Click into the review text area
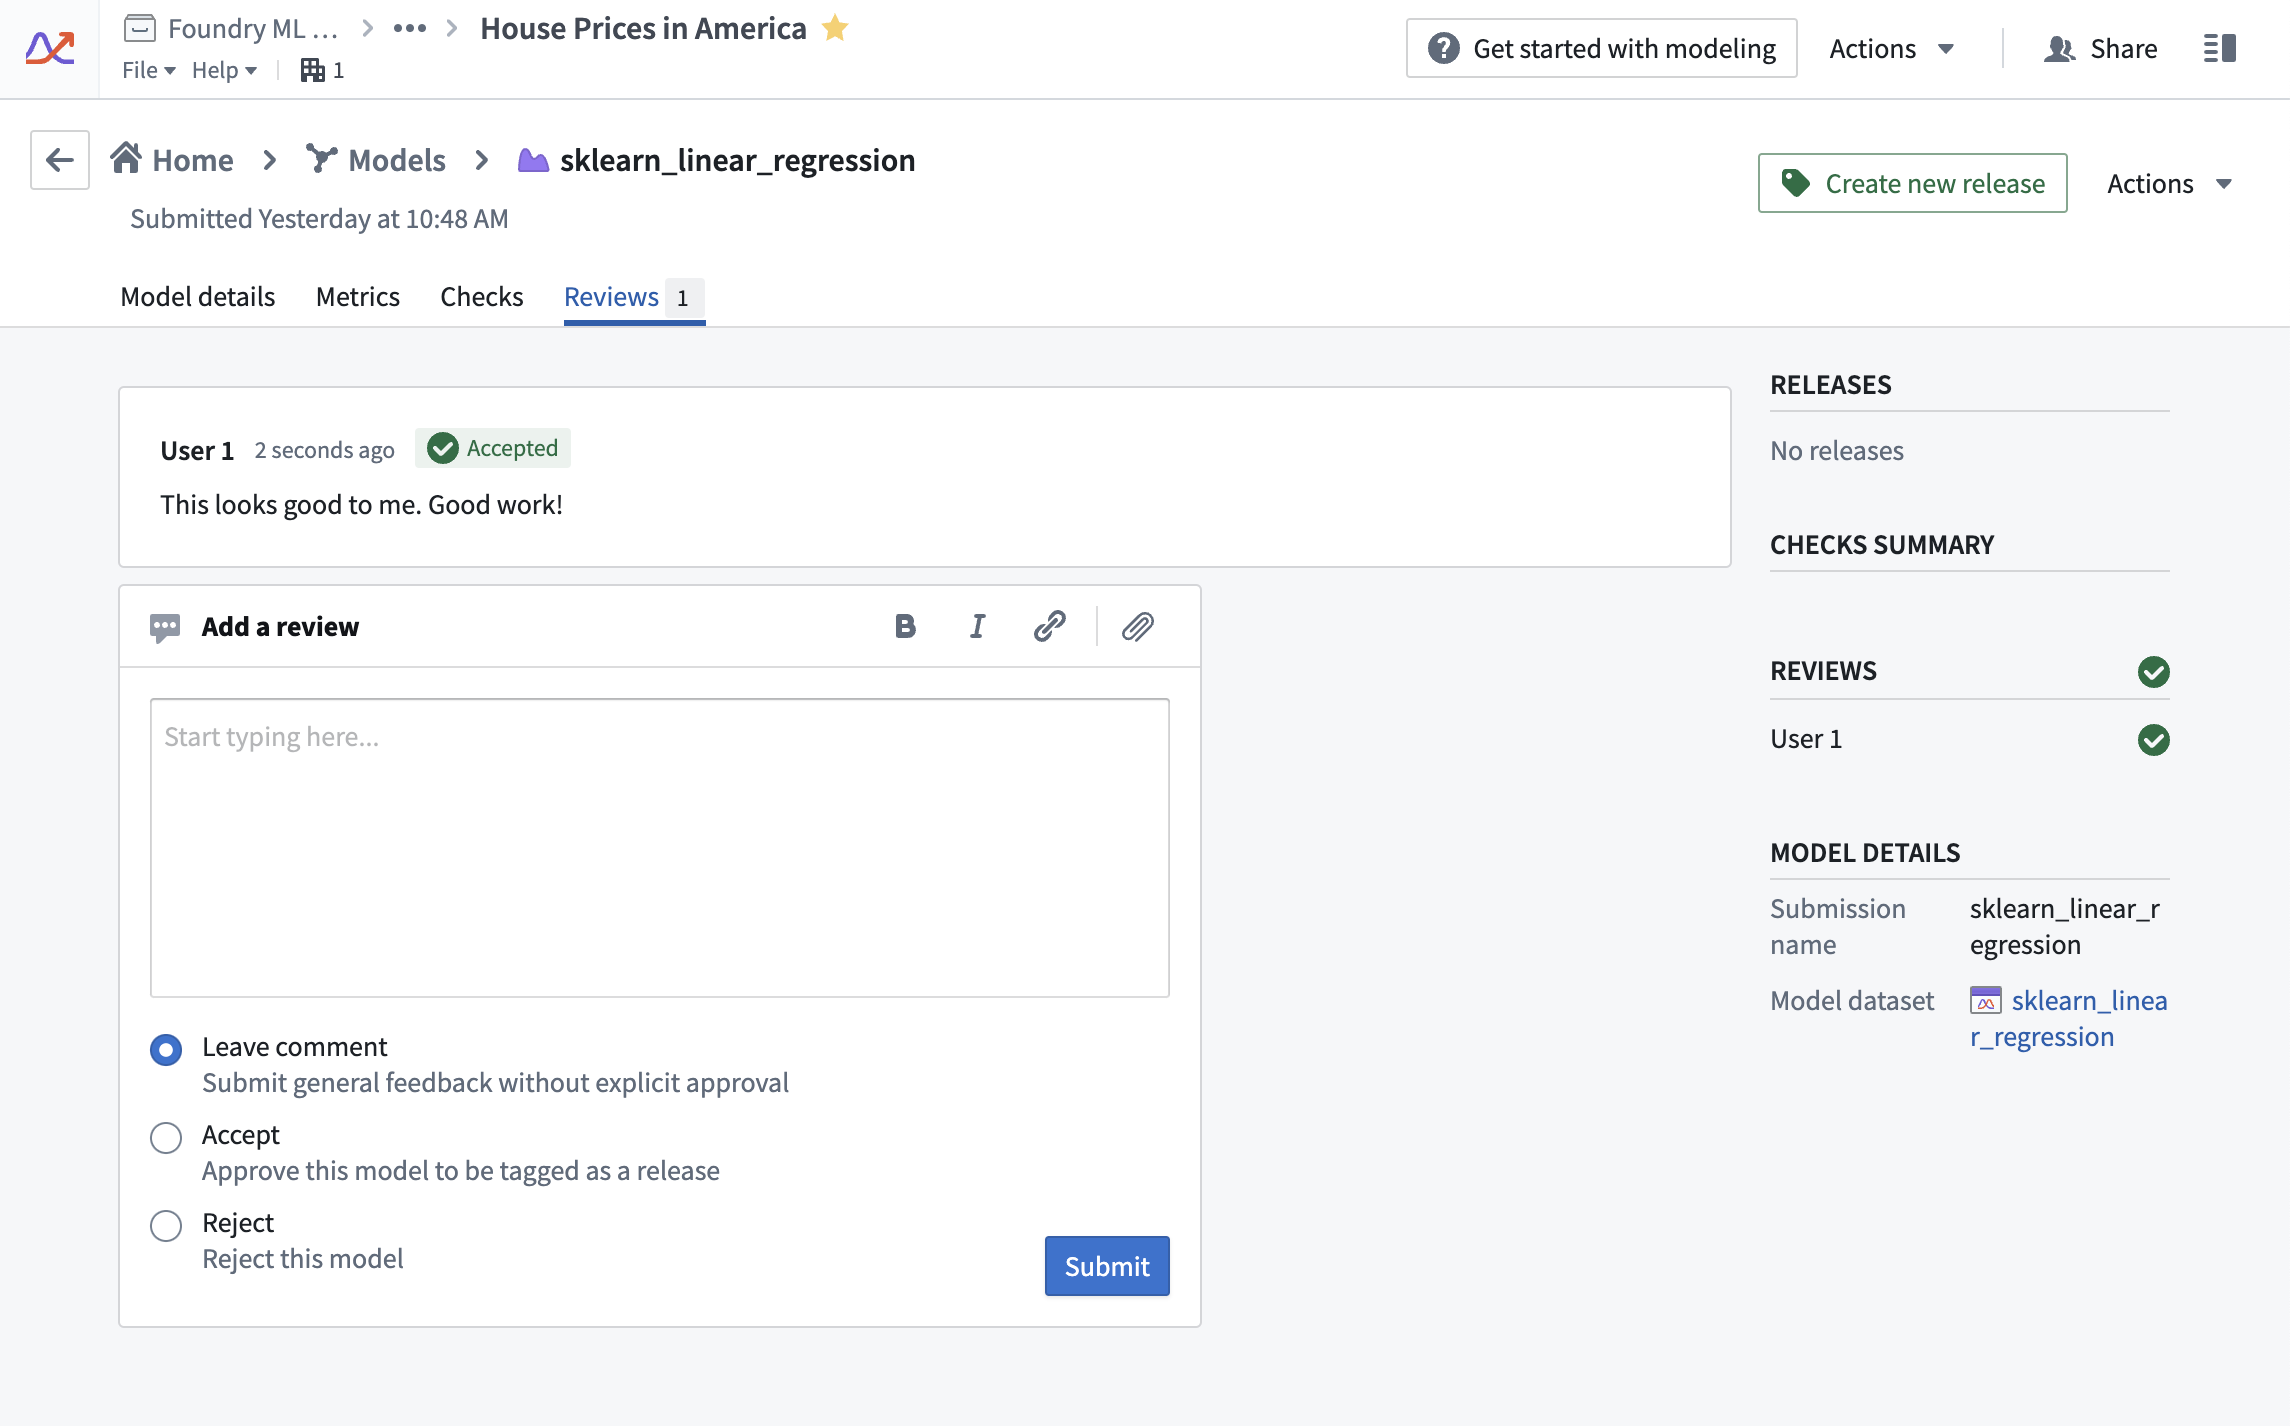Viewport: 2290px width, 1426px height. (x=660, y=848)
